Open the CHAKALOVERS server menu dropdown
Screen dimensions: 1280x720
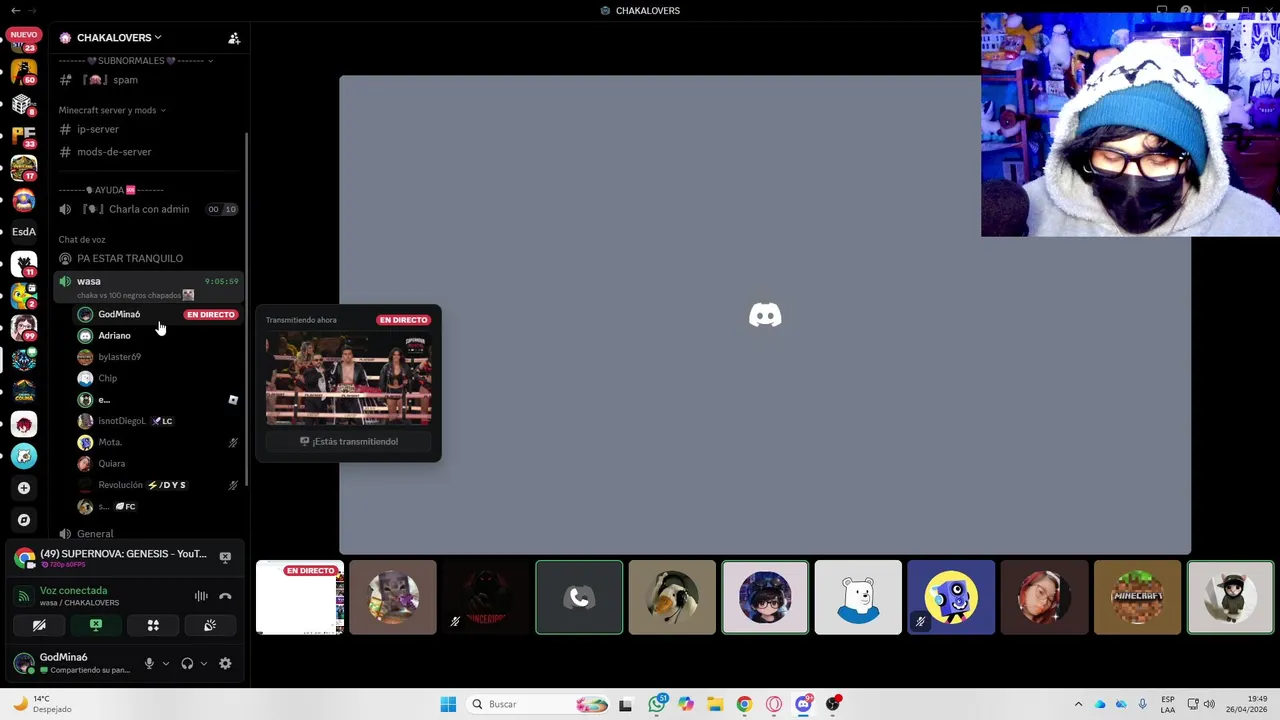118,37
